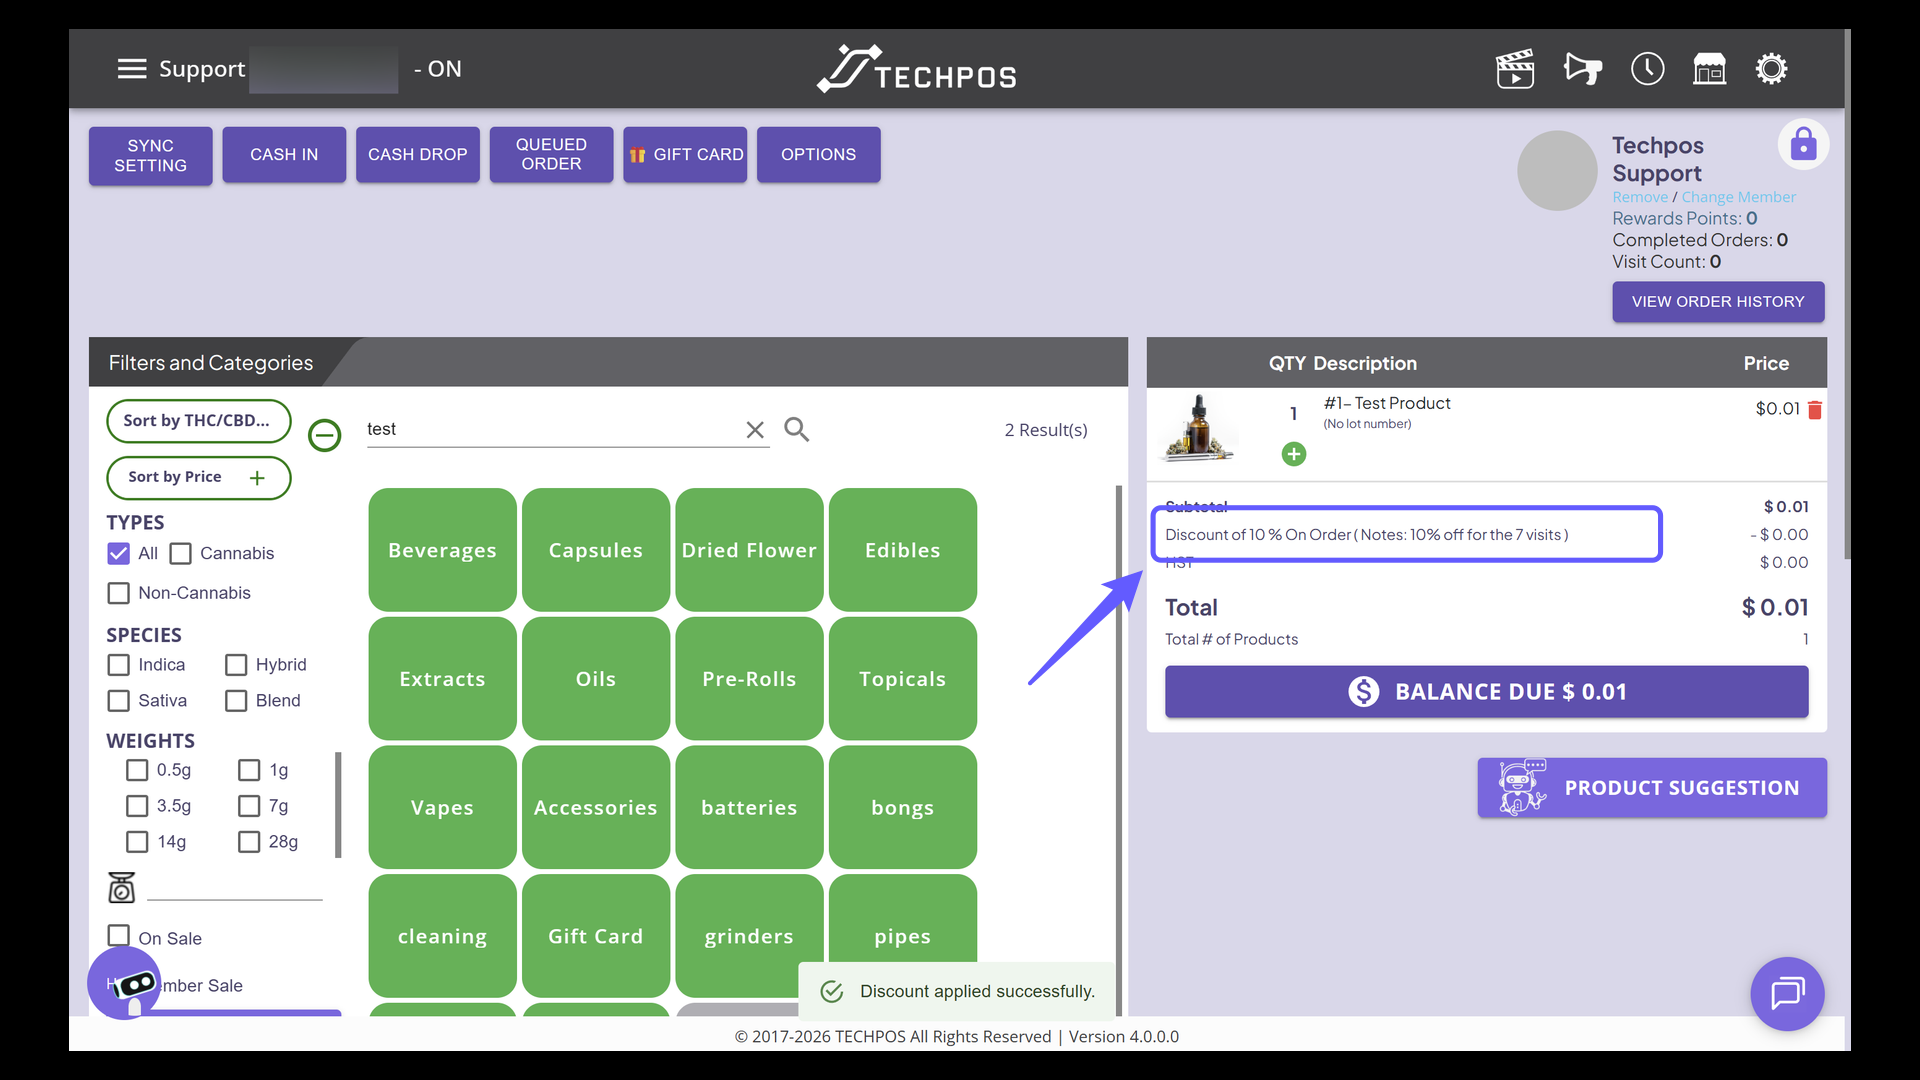Click the Change Member link
Viewport: 1920px width, 1080px height.
1738,197
